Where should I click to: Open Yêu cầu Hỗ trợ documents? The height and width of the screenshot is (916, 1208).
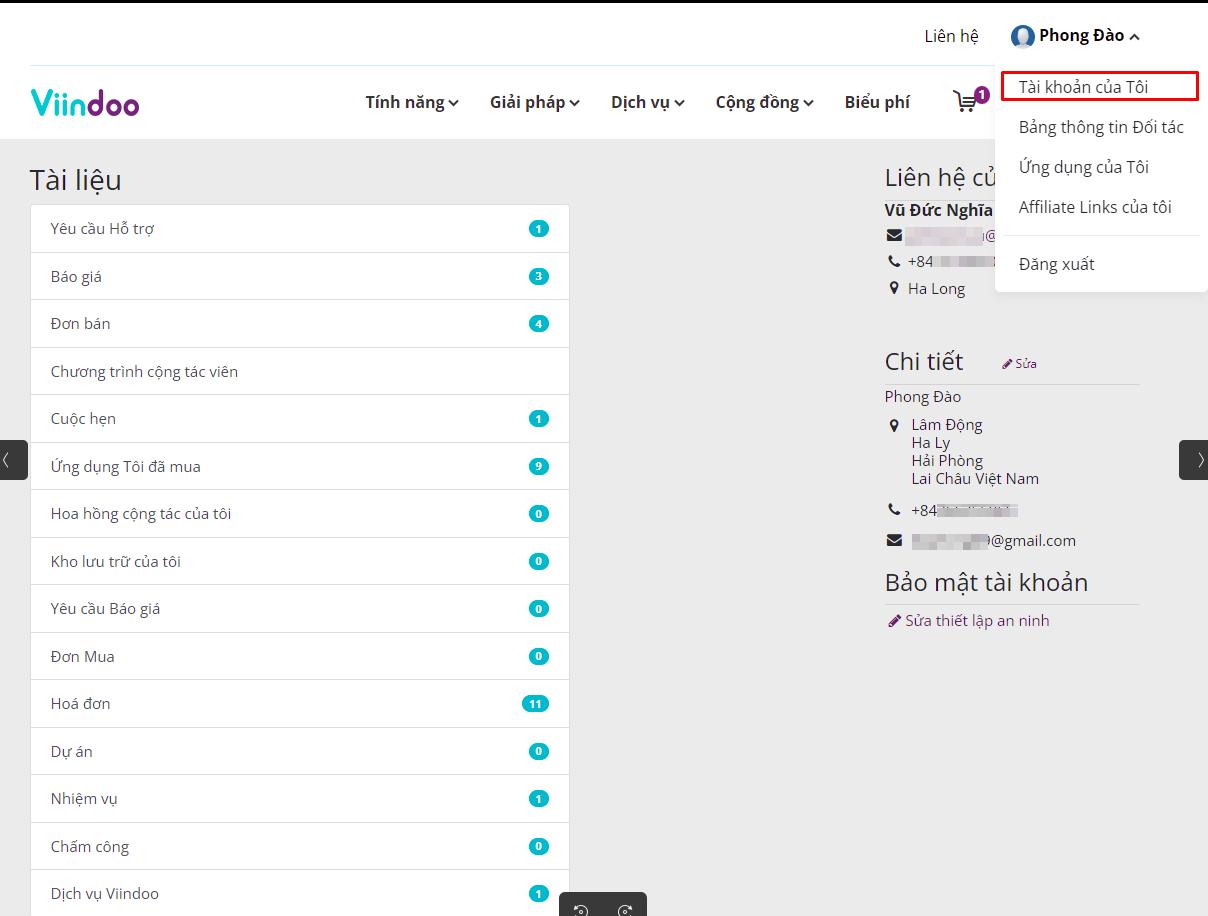(300, 229)
